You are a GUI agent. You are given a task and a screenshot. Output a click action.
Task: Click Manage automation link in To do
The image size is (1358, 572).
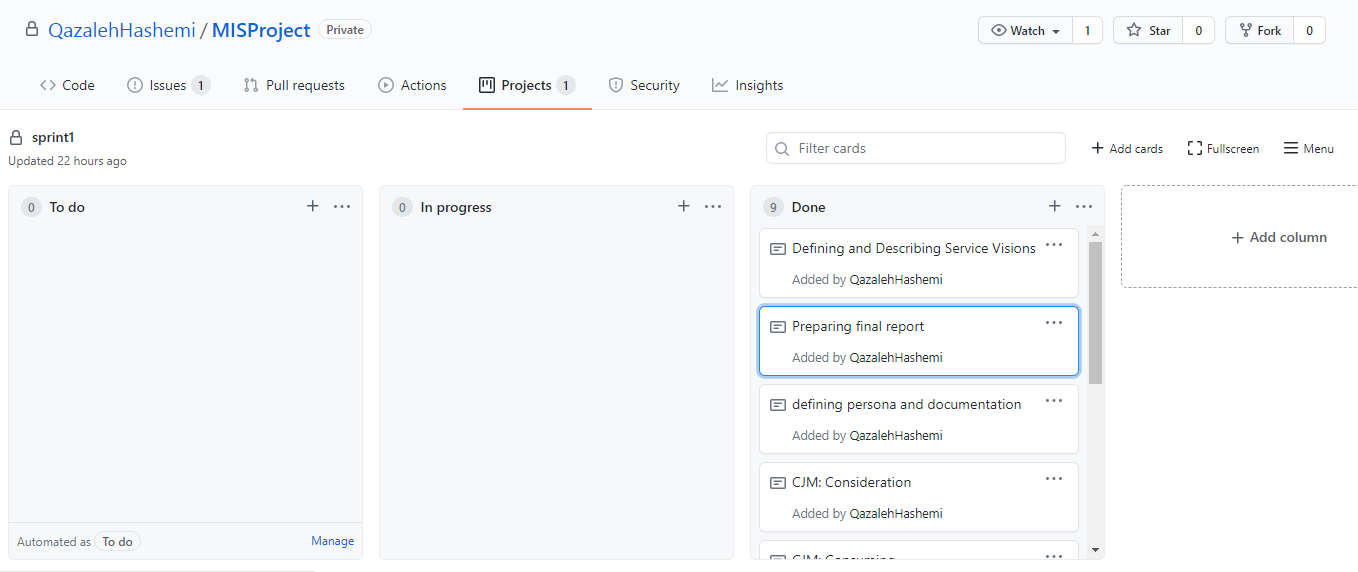click(332, 541)
